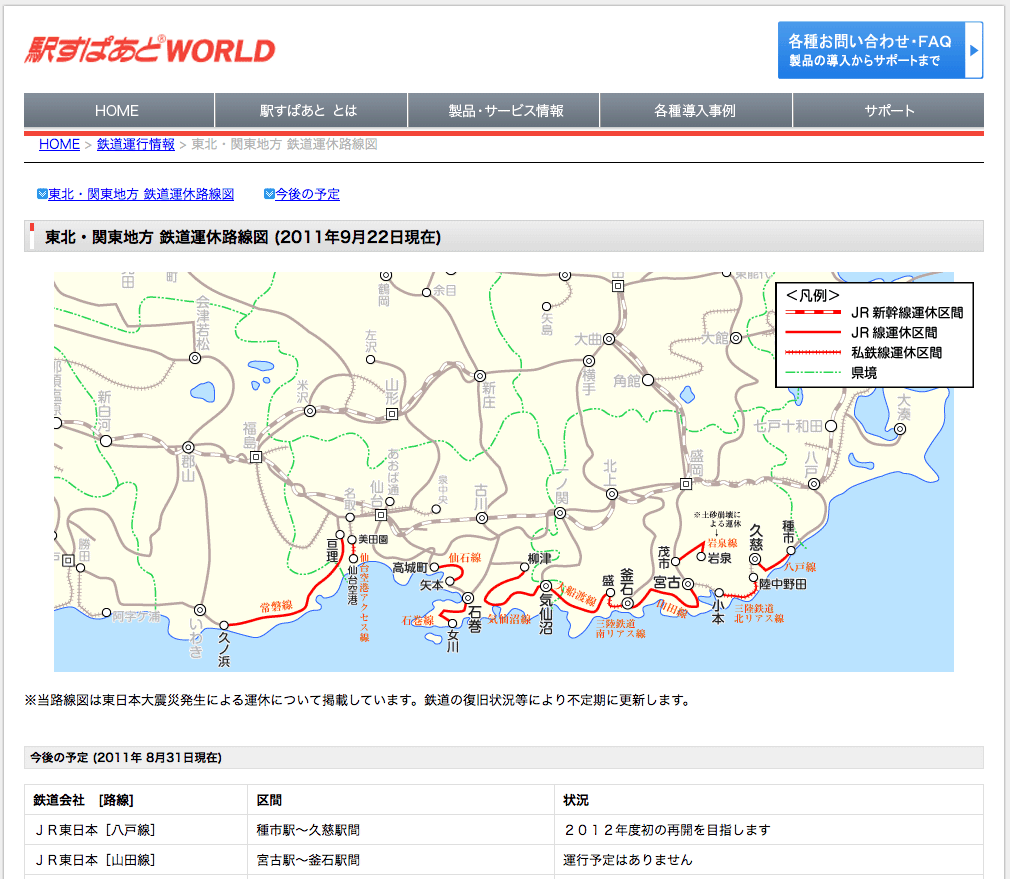Click the blue icon before 今後の予定 link
The image size is (1010, 879).
[x=268, y=194]
